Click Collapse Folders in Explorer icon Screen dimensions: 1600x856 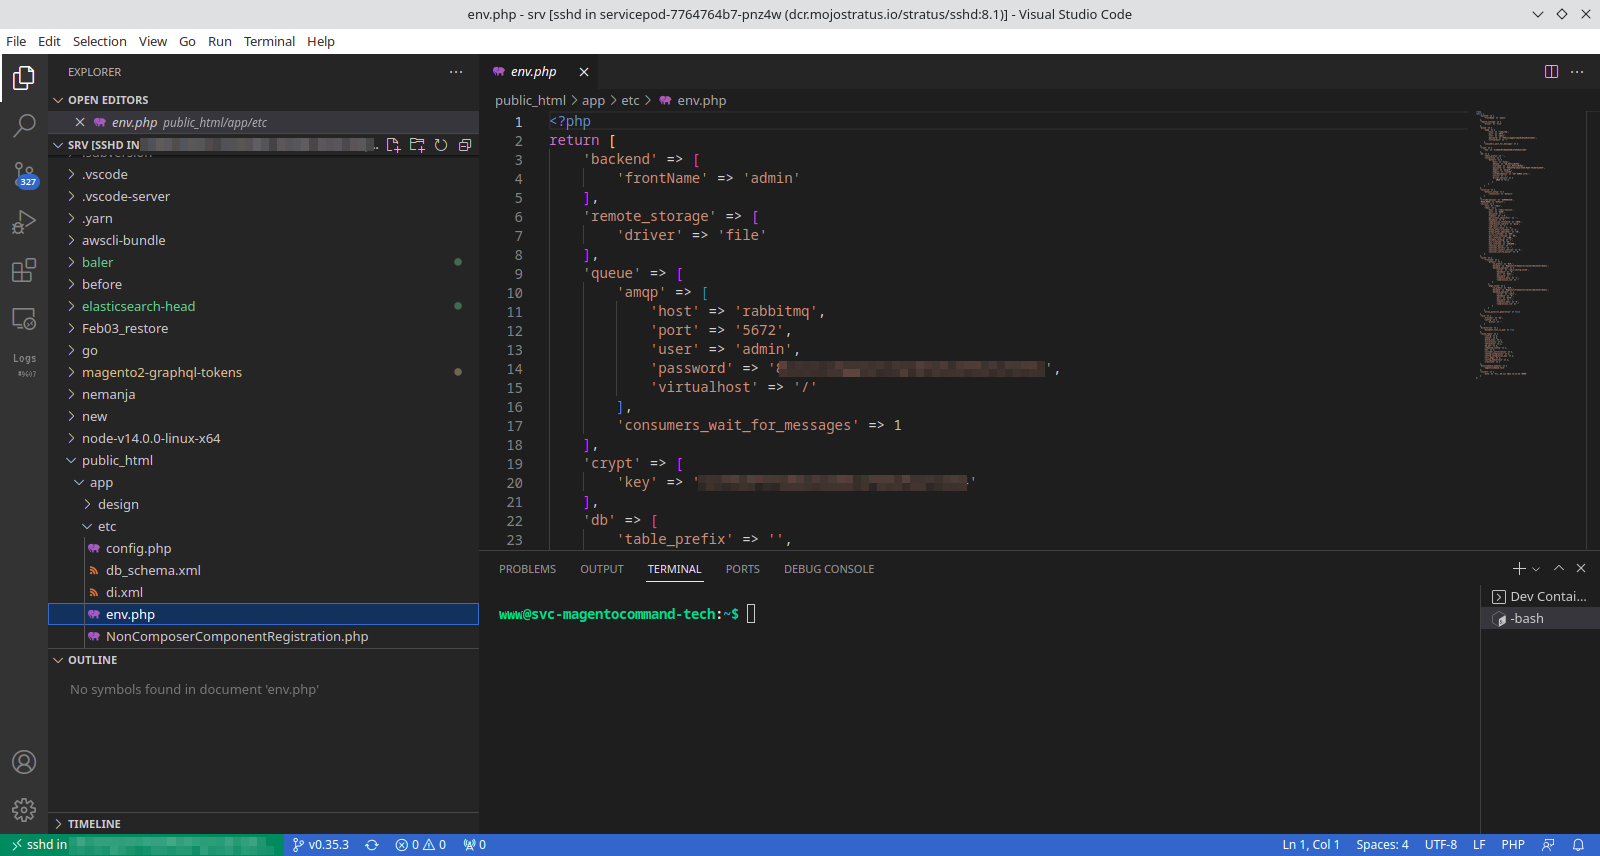click(x=465, y=145)
